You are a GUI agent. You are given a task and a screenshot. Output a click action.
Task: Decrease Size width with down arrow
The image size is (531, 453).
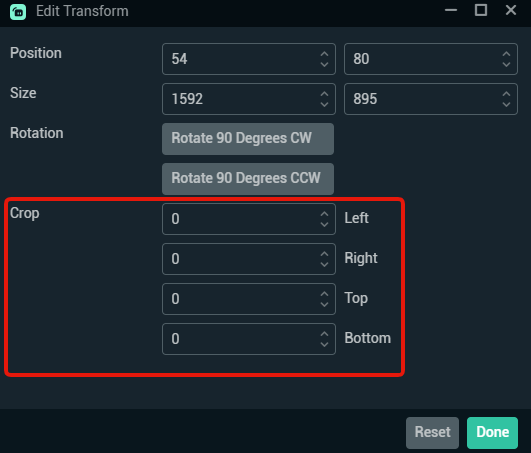[324, 104]
